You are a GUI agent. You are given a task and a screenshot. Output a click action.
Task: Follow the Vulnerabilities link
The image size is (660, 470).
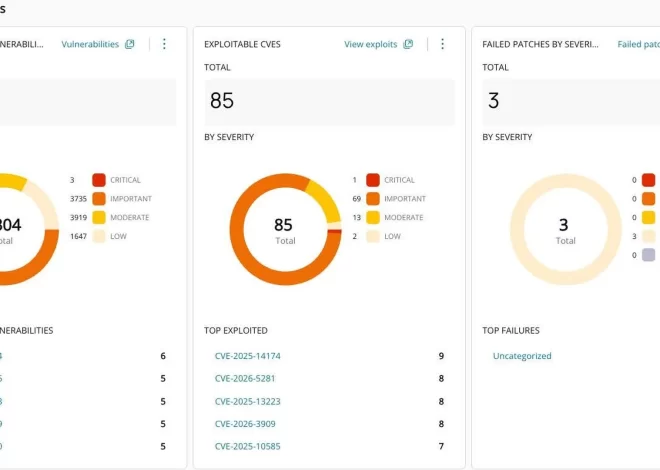(x=90, y=44)
